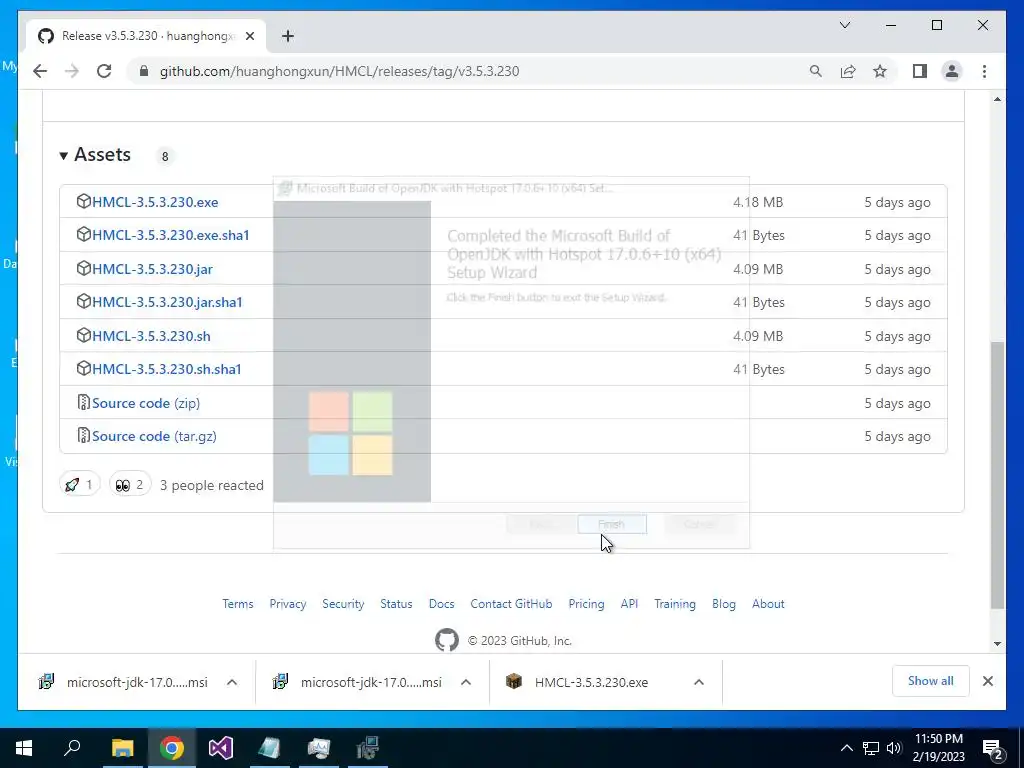Open the Blog footer link
Screen dimensions: 1024x768
tap(724, 604)
